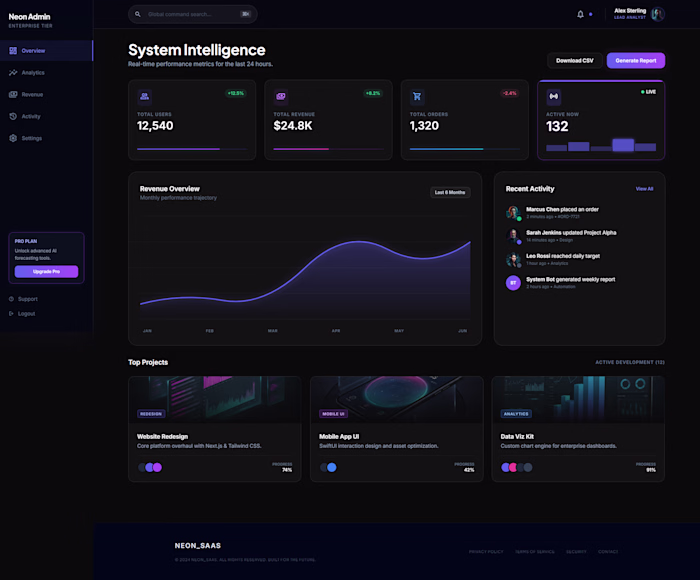
Task: Click 'Sarah Jenkins updated Project Alpha' entry
Action: click(580, 236)
